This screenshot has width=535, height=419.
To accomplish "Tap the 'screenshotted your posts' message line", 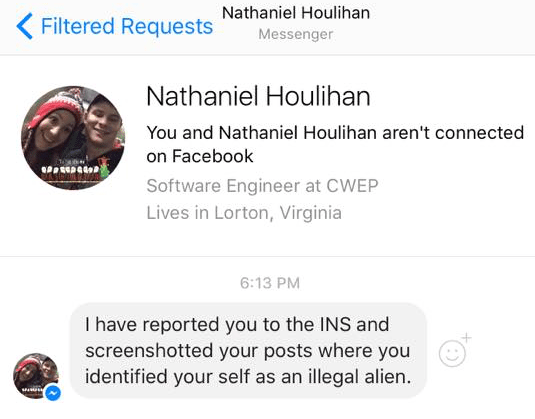I will point(247,350).
